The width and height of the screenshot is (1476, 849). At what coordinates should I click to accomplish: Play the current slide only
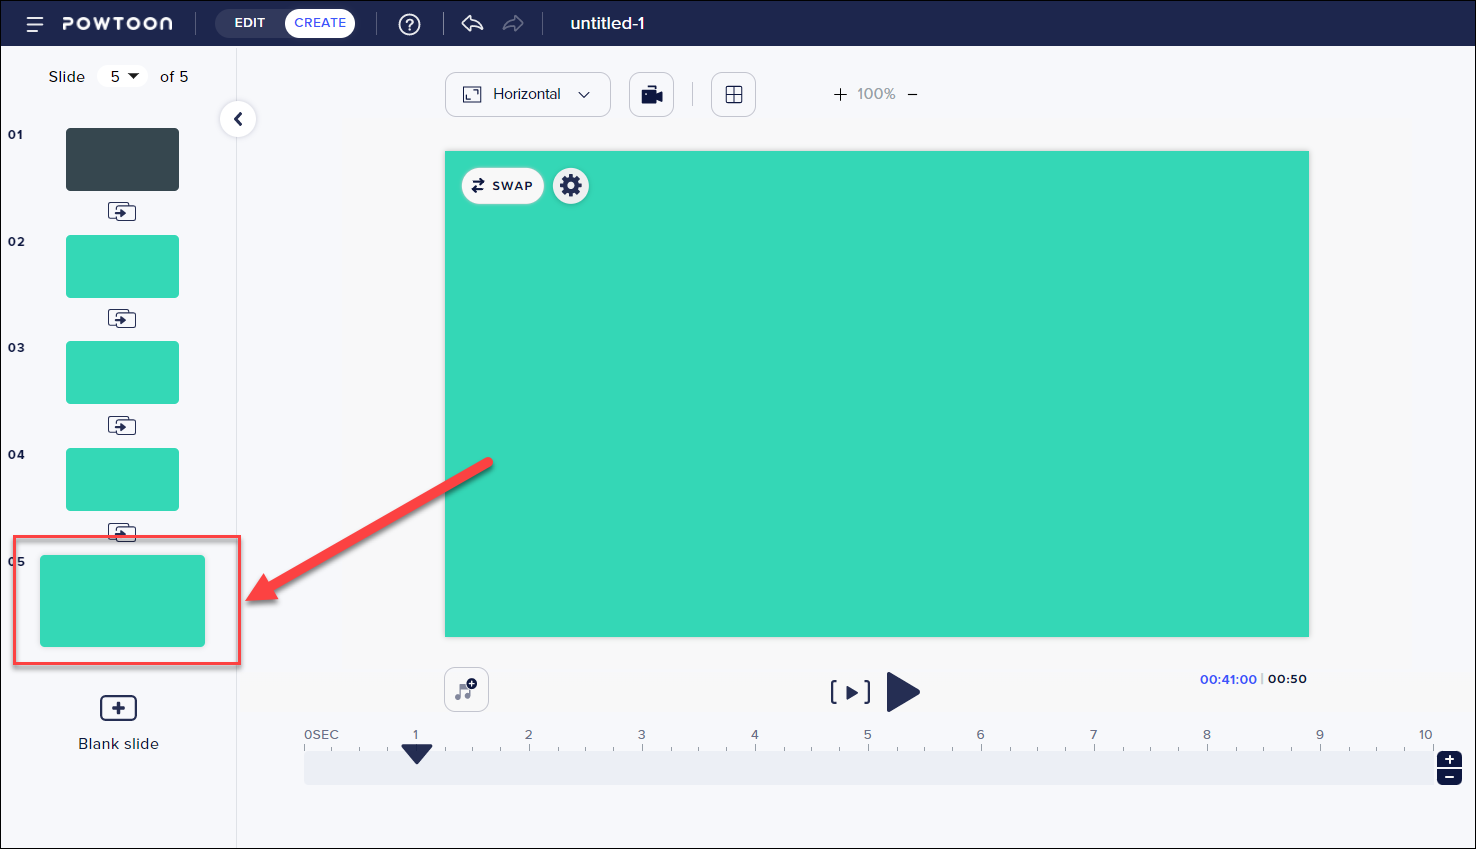pos(850,692)
